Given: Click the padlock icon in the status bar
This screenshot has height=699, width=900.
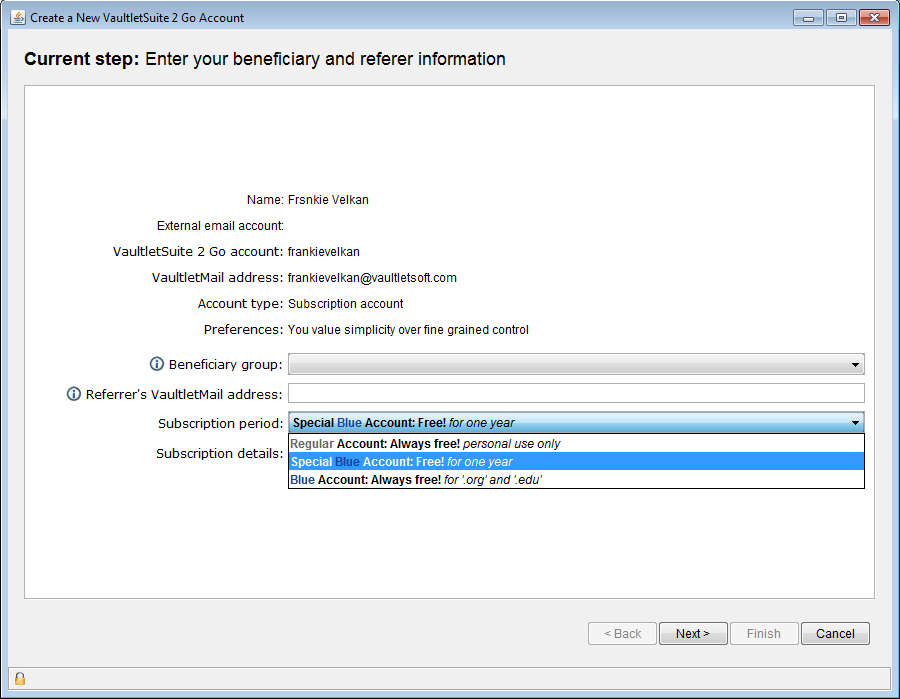Looking at the screenshot, I should pyautogui.click(x=20, y=678).
